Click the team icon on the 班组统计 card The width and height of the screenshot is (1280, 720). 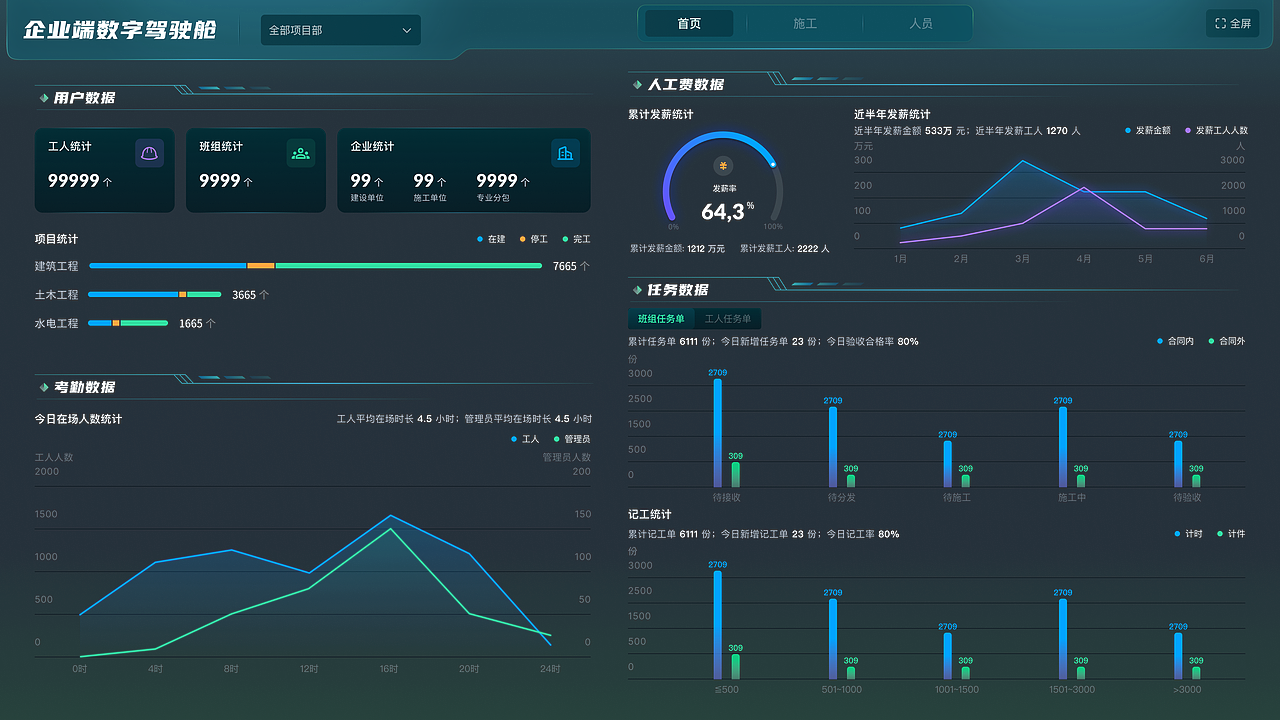[x=300, y=152]
